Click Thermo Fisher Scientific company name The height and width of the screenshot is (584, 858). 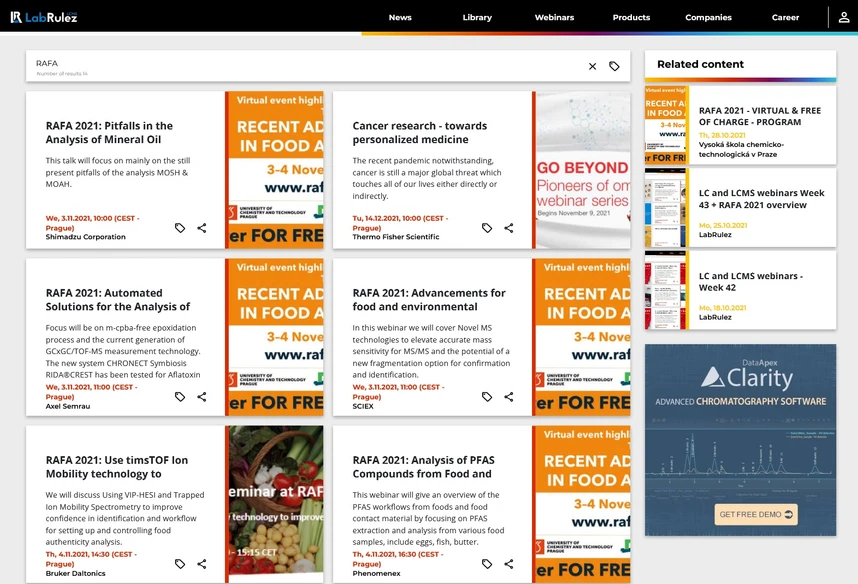pyautogui.click(x=396, y=237)
